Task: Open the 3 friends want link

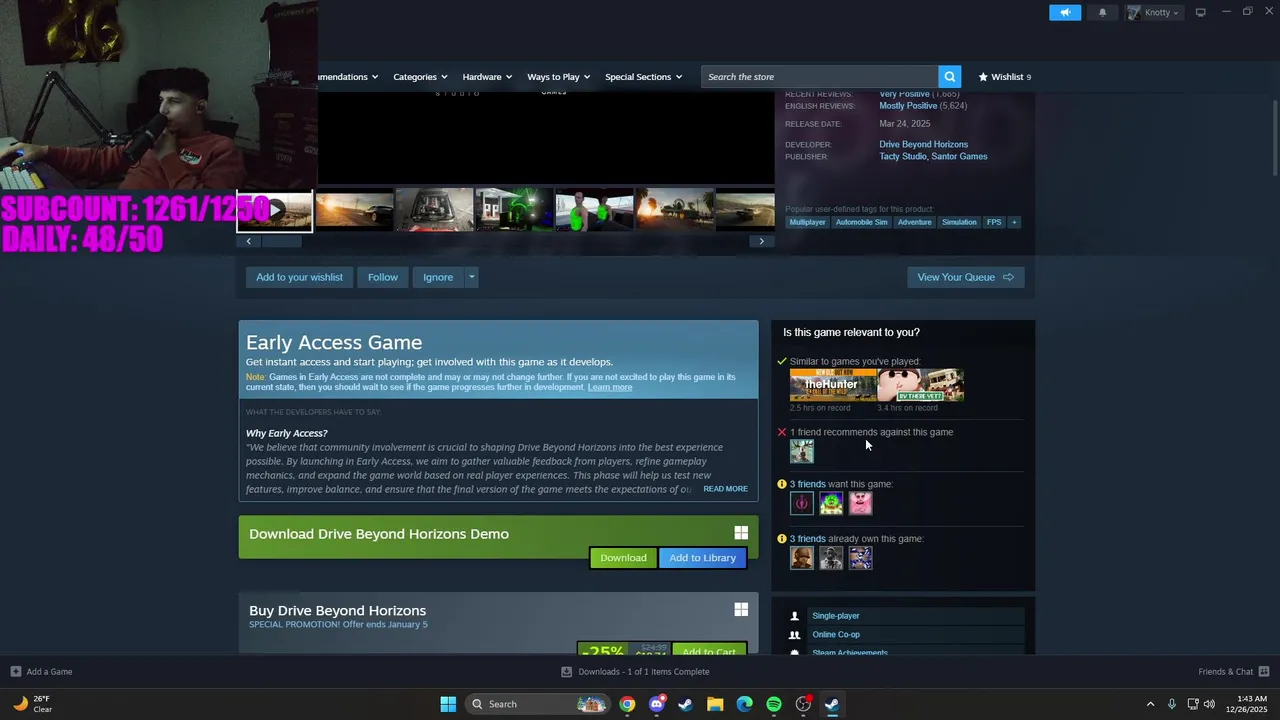Action: click(808, 484)
